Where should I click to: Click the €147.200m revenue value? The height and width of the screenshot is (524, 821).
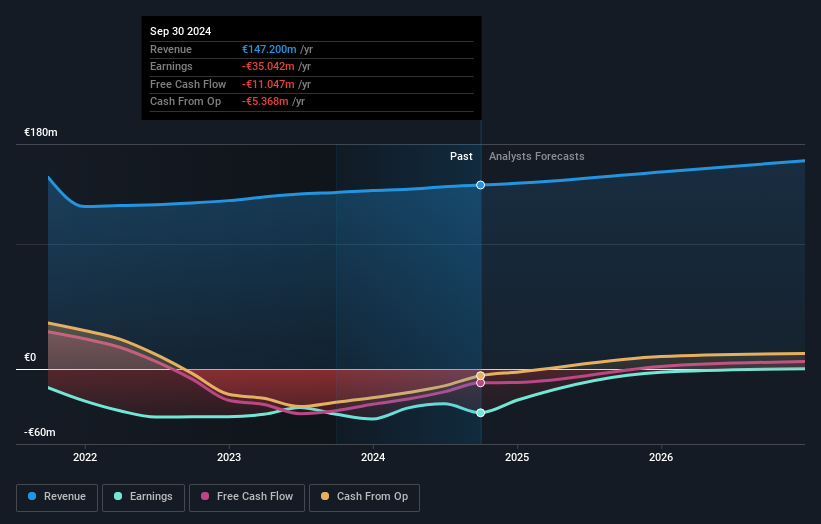[269, 49]
